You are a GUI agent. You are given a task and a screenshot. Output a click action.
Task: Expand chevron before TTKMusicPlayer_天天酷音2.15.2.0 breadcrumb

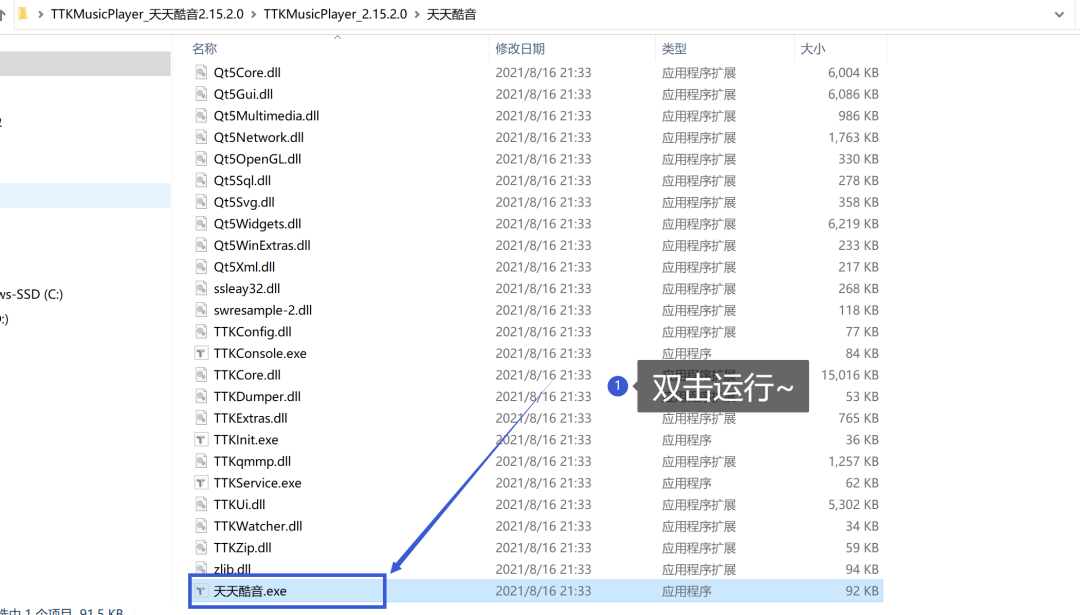click(41, 14)
